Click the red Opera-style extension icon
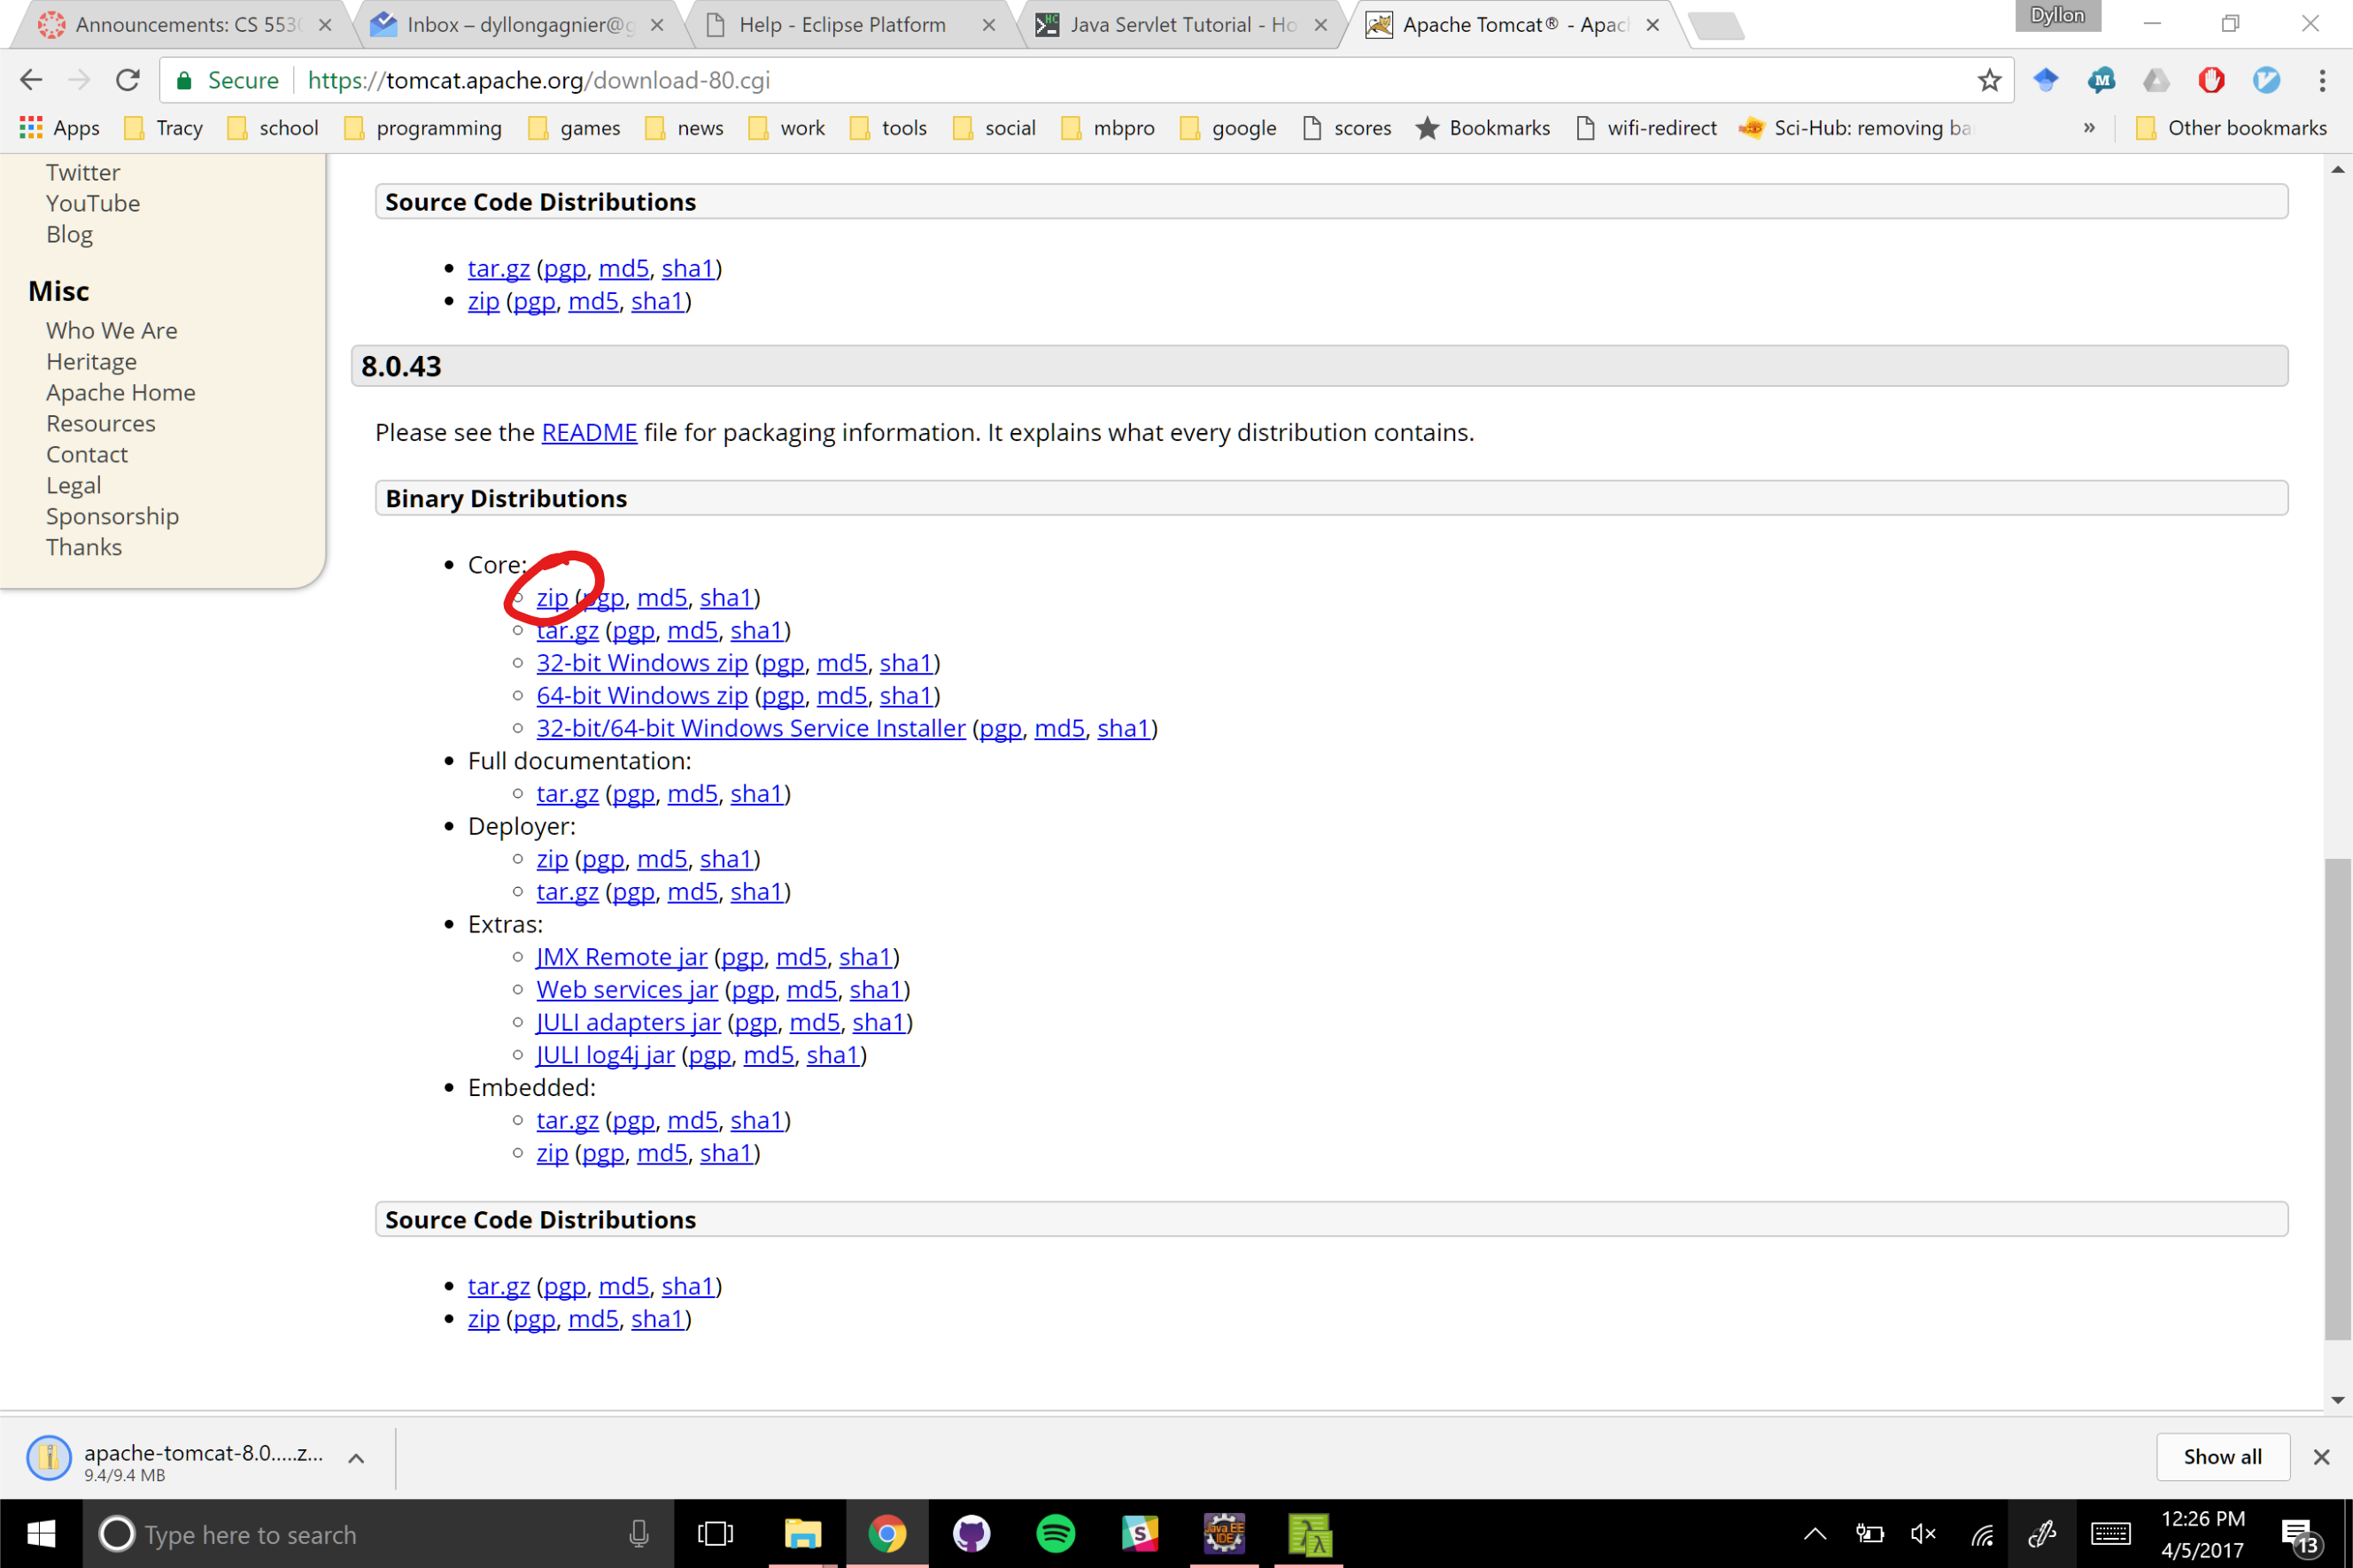The width and height of the screenshot is (2353, 1568). tap(2210, 80)
